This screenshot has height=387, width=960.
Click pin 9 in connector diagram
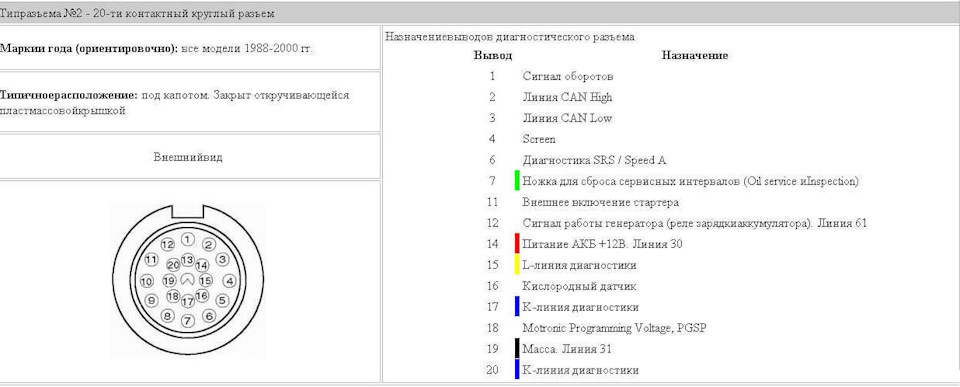coord(152,301)
